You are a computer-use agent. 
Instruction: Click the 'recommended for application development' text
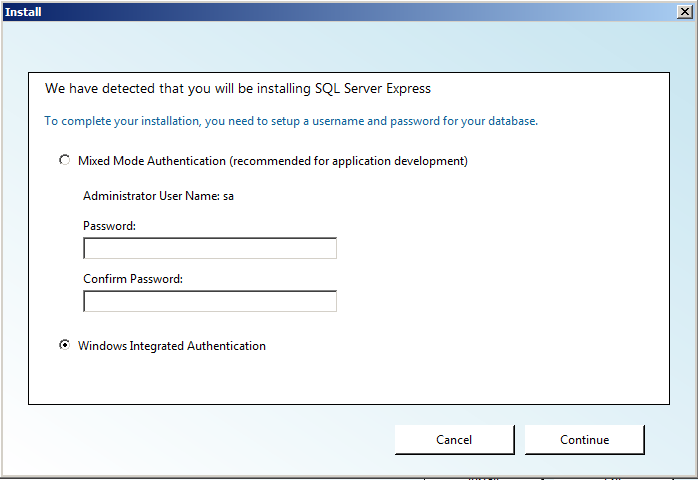coord(350,161)
